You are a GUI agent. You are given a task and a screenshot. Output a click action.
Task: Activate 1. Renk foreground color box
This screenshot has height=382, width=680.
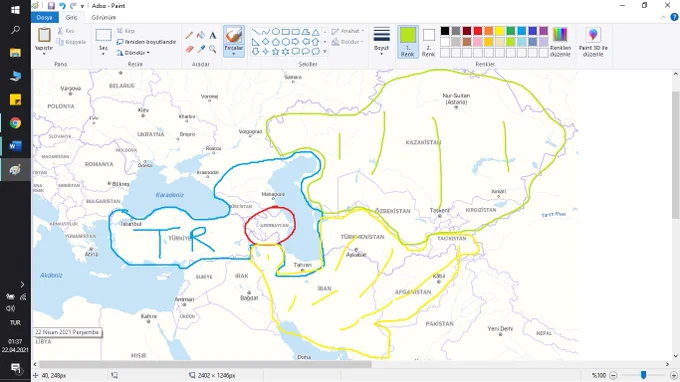click(x=408, y=42)
